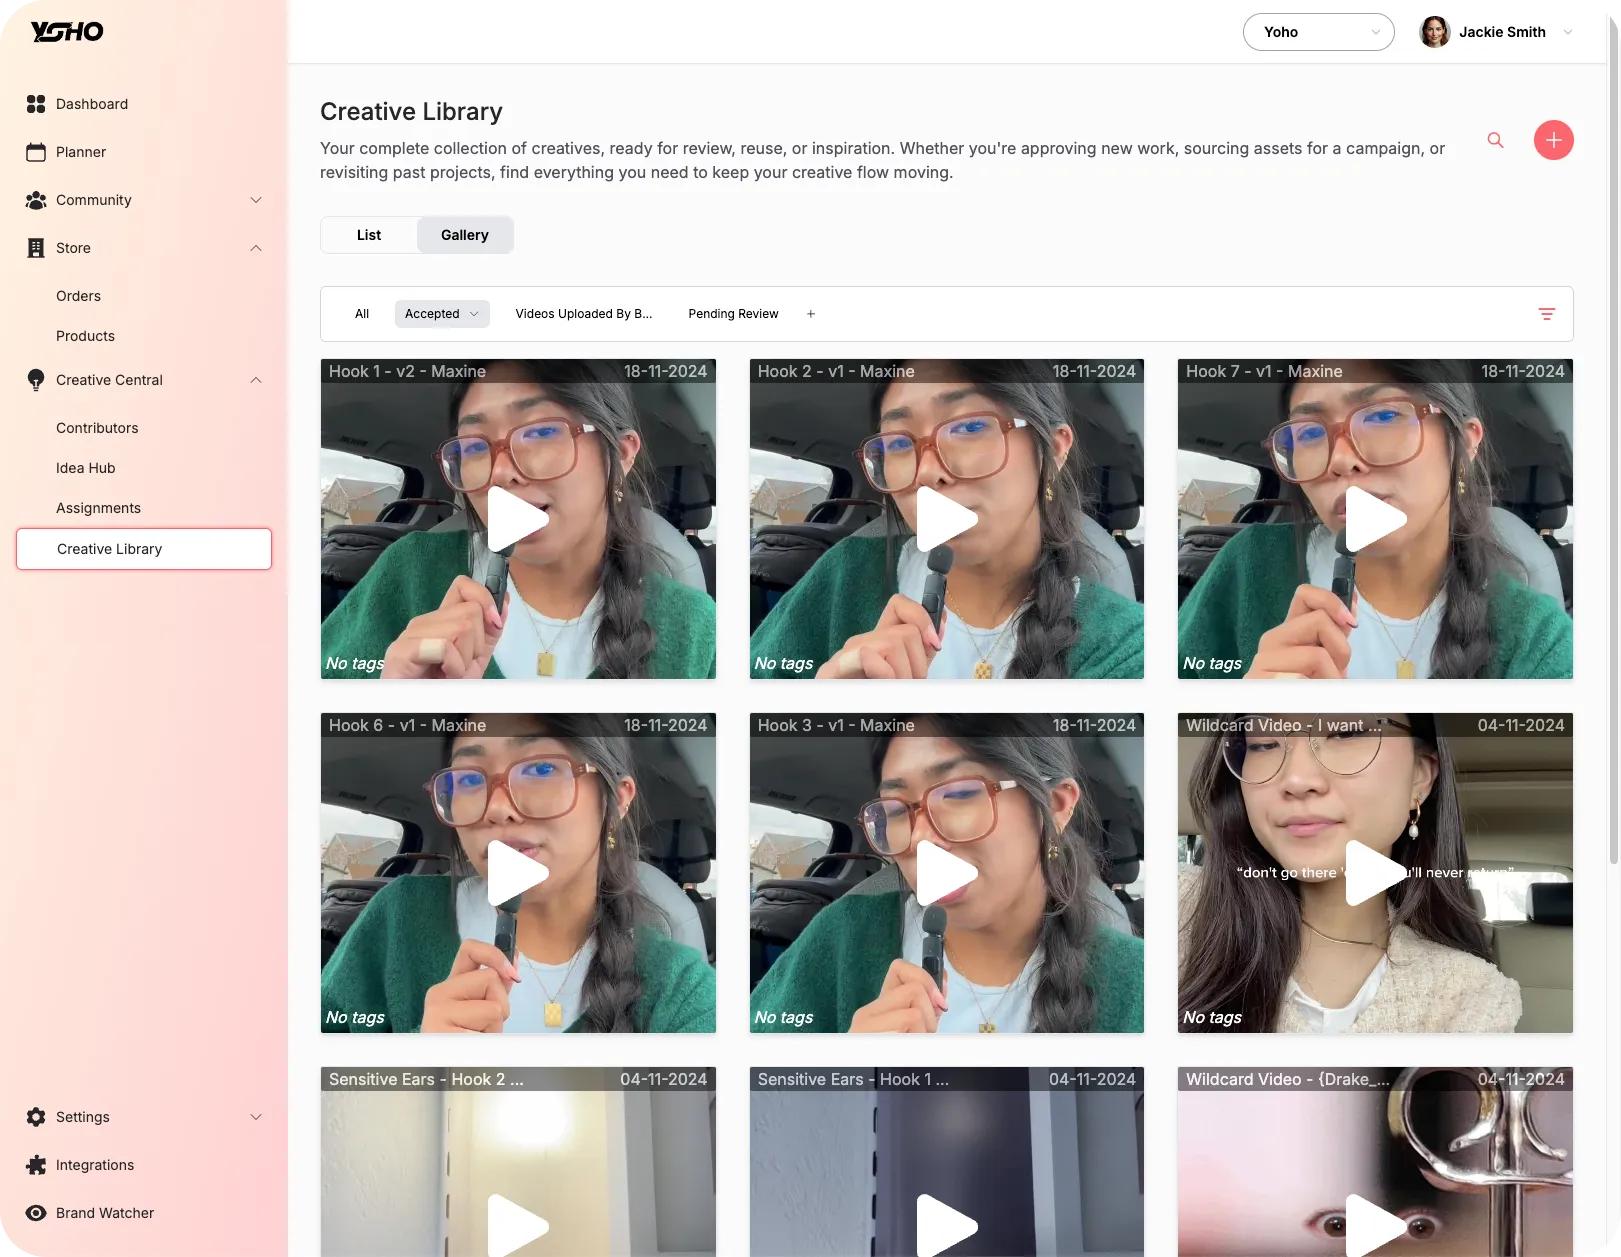Add a new filter view tab with plus
The height and width of the screenshot is (1257, 1621).
[811, 314]
